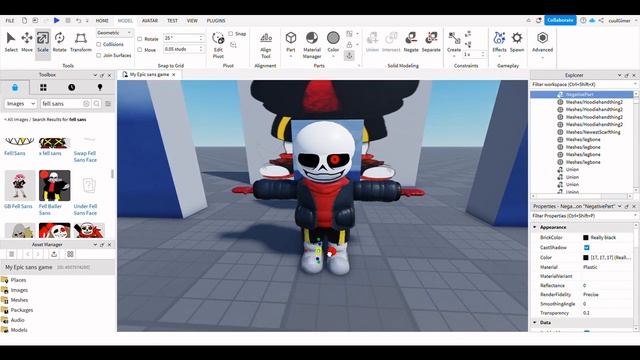Screen dimensions: 640x360
Task: Open the constraint scale 1x stepper
Action: tap(483, 54)
